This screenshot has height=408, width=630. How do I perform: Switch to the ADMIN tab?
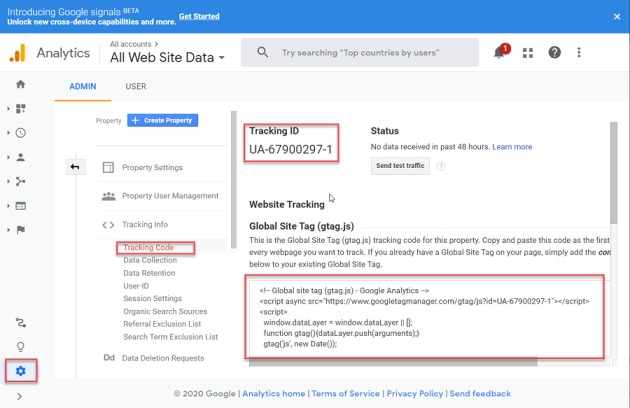83,86
